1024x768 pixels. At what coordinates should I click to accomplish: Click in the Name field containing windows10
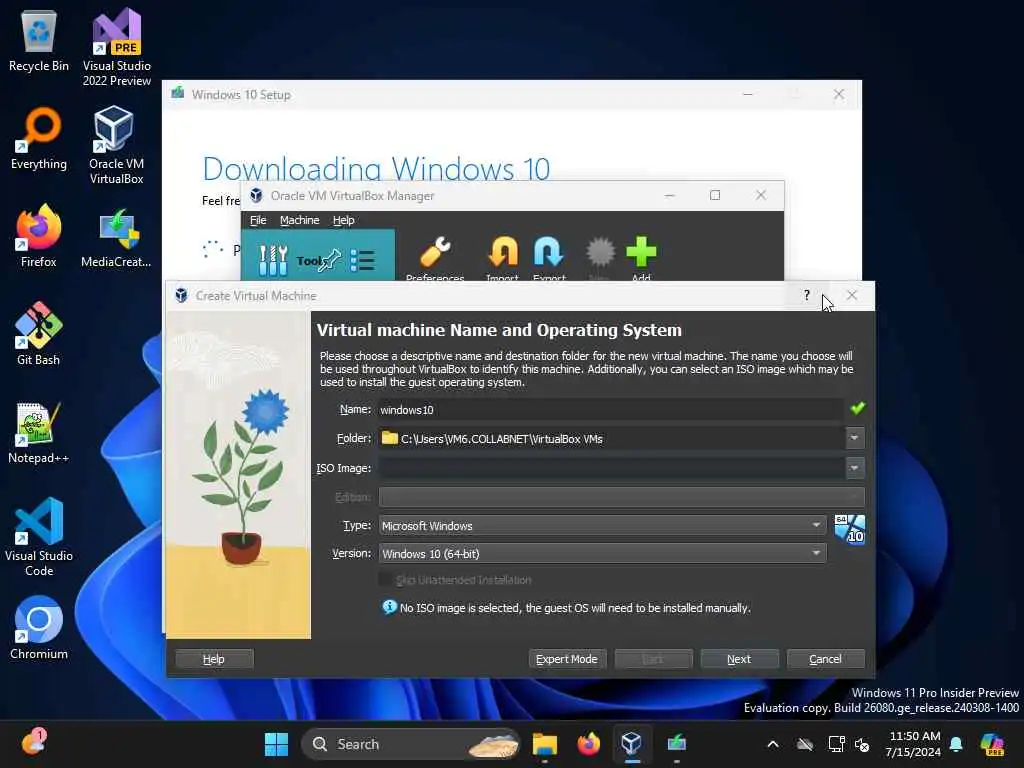(x=610, y=409)
